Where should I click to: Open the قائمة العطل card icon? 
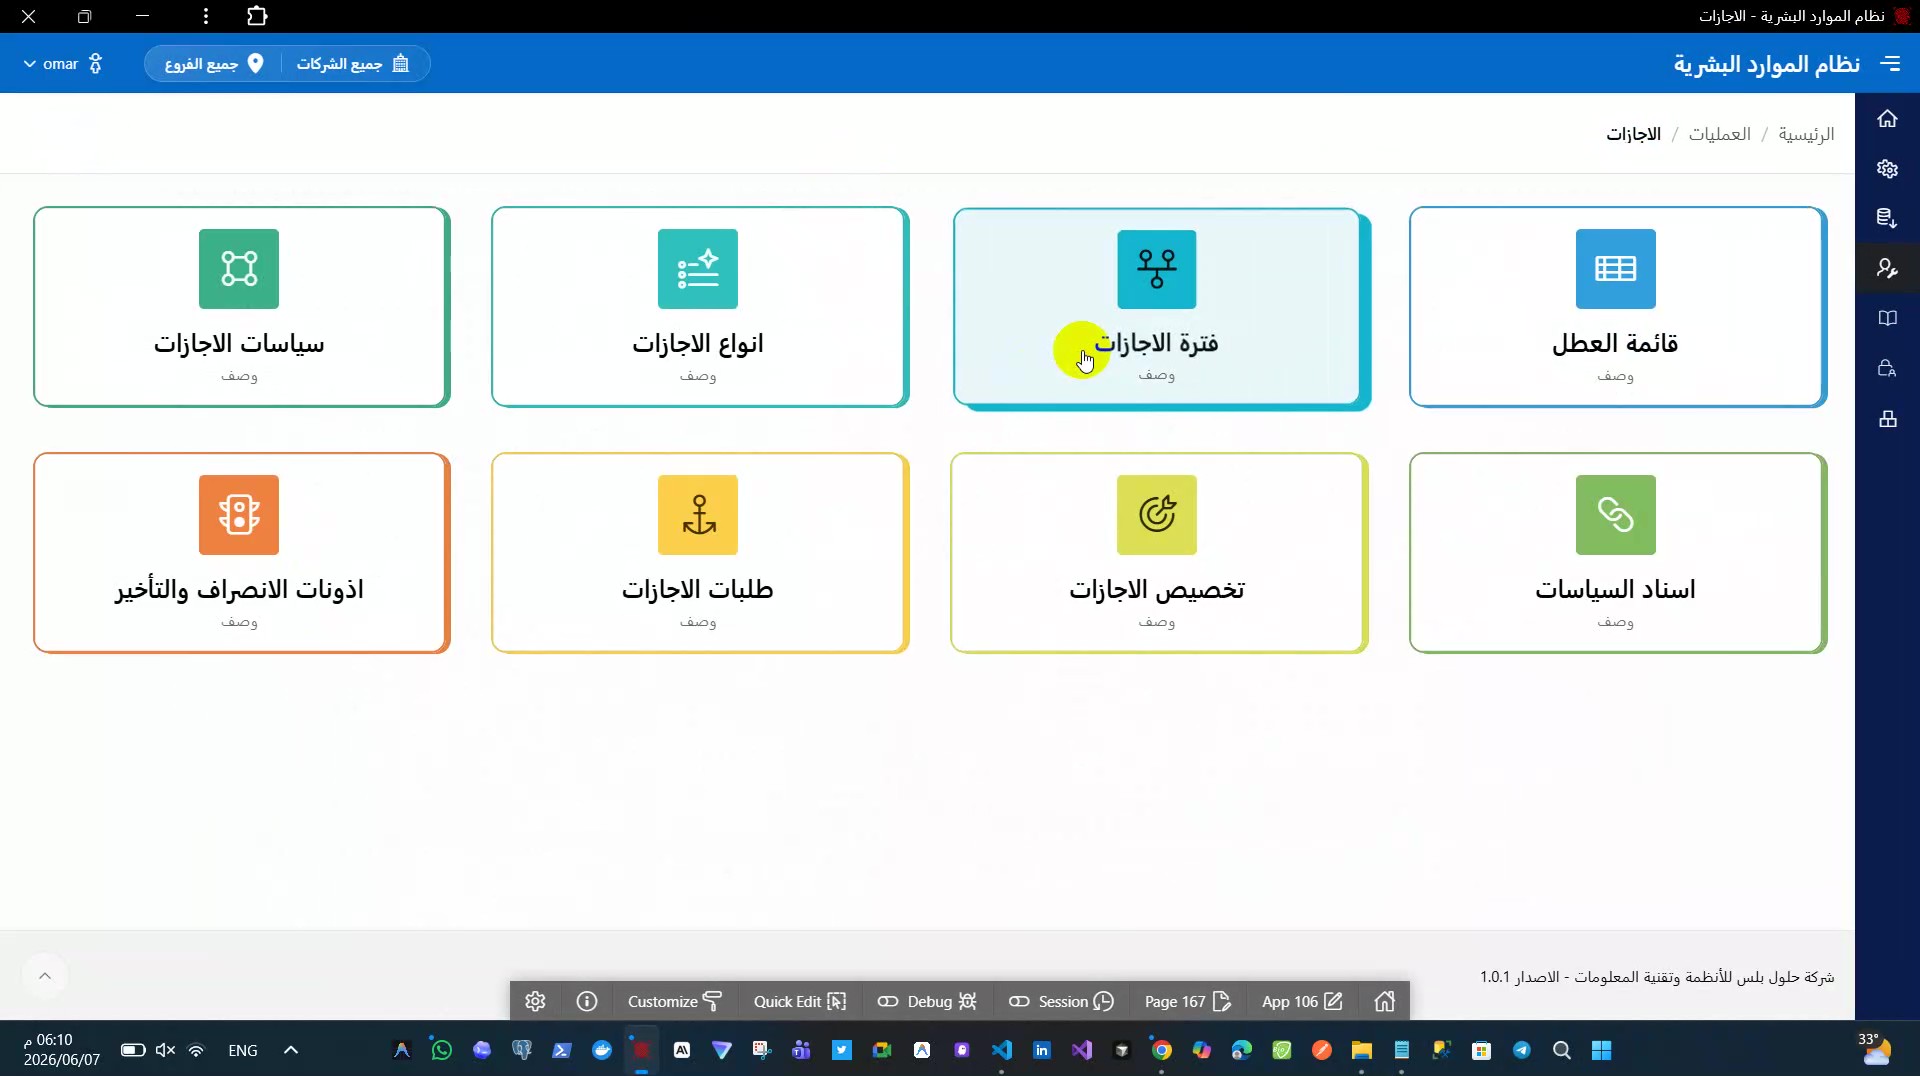1615,269
